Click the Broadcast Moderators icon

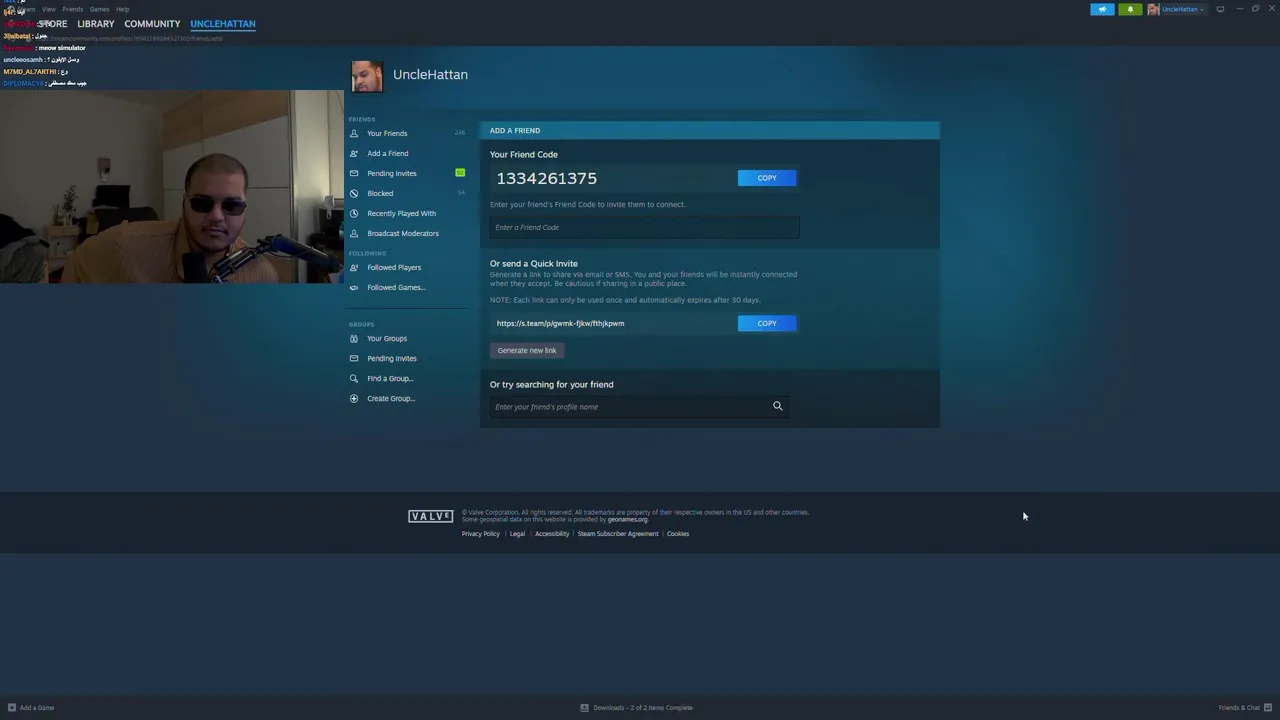pos(353,233)
